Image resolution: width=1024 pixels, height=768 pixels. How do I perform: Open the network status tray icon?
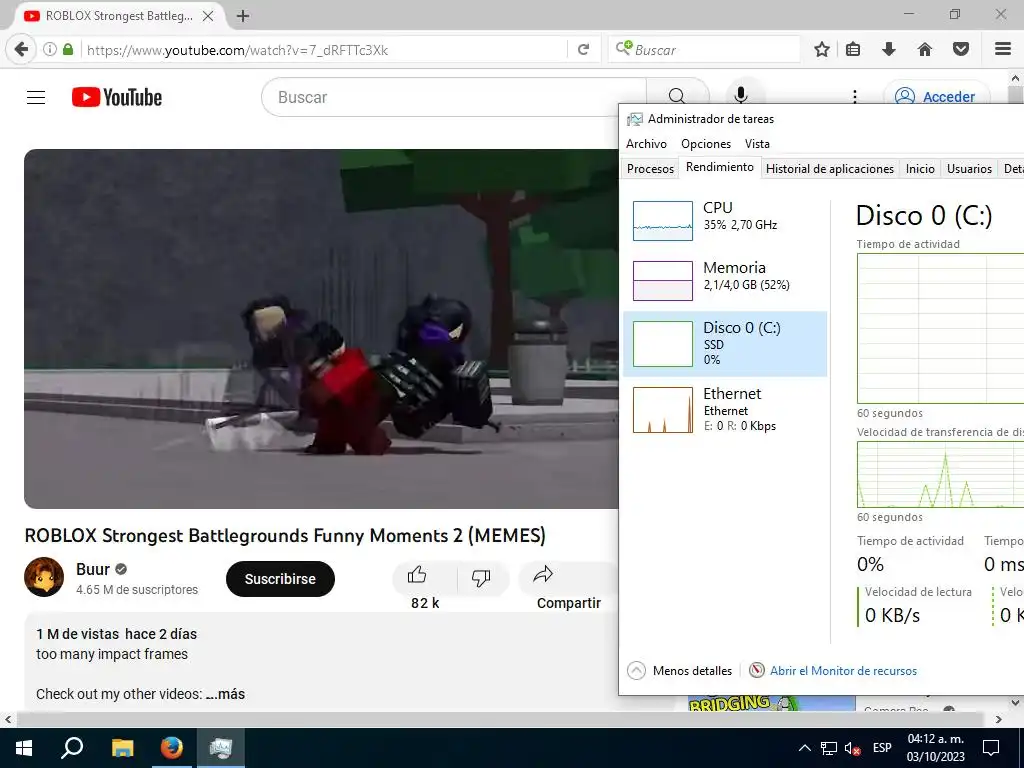pyautogui.click(x=829, y=748)
